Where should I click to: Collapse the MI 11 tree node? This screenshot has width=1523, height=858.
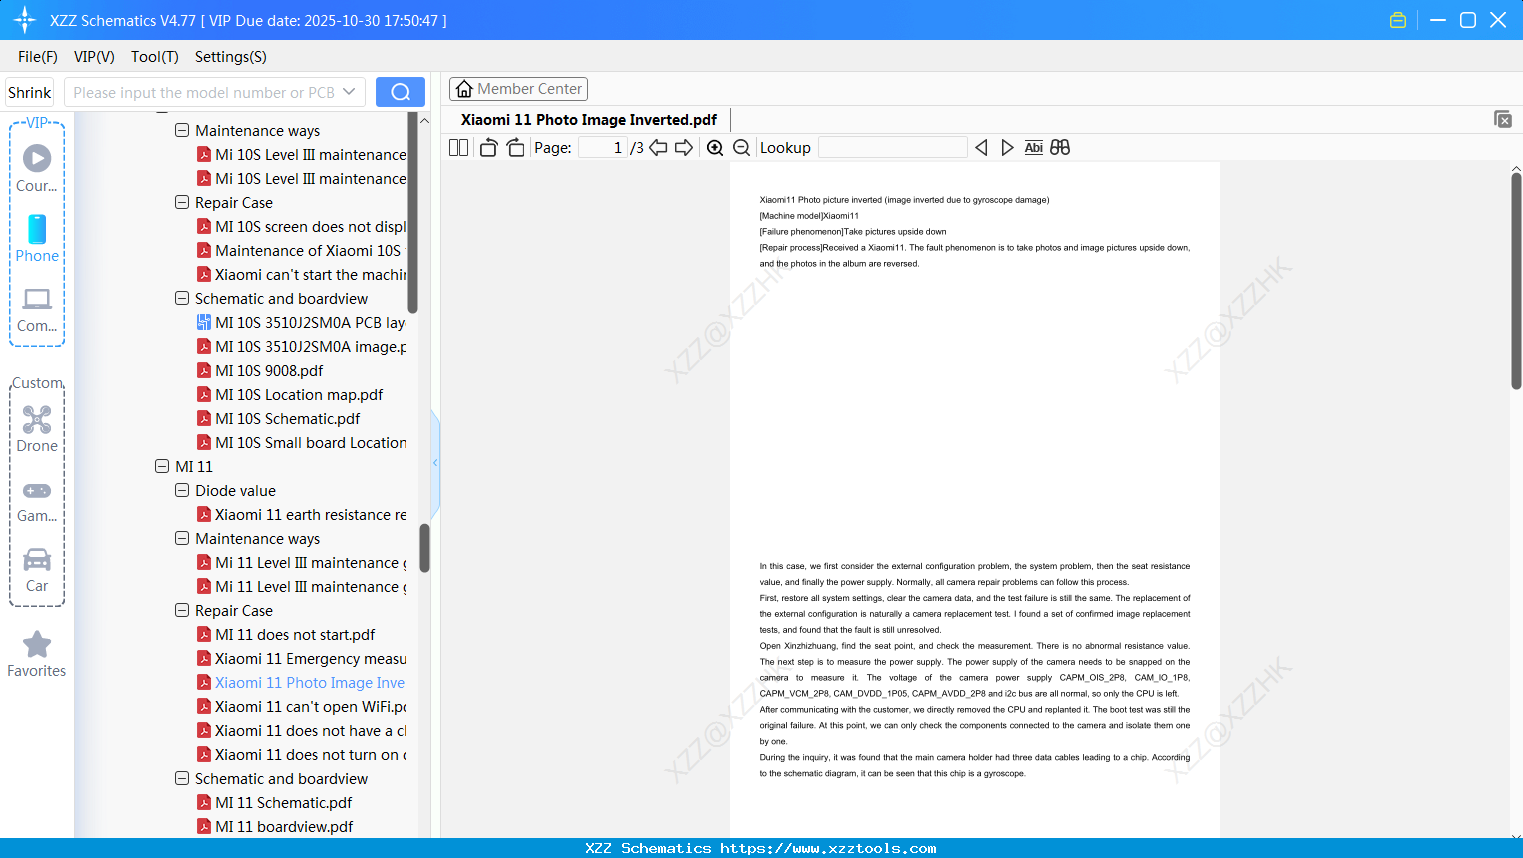click(x=162, y=467)
